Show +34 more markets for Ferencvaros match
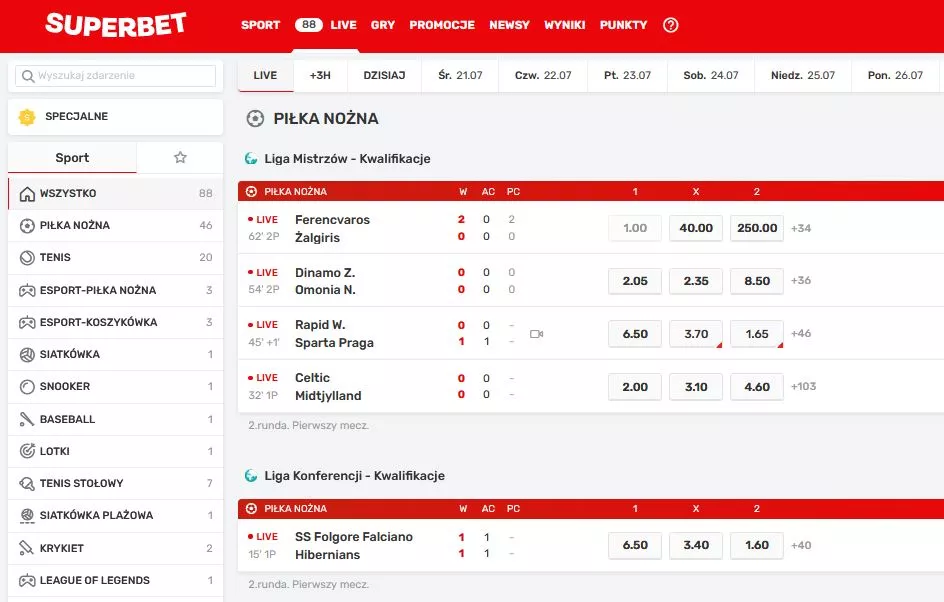Screen dimensions: 944x602 (801, 228)
